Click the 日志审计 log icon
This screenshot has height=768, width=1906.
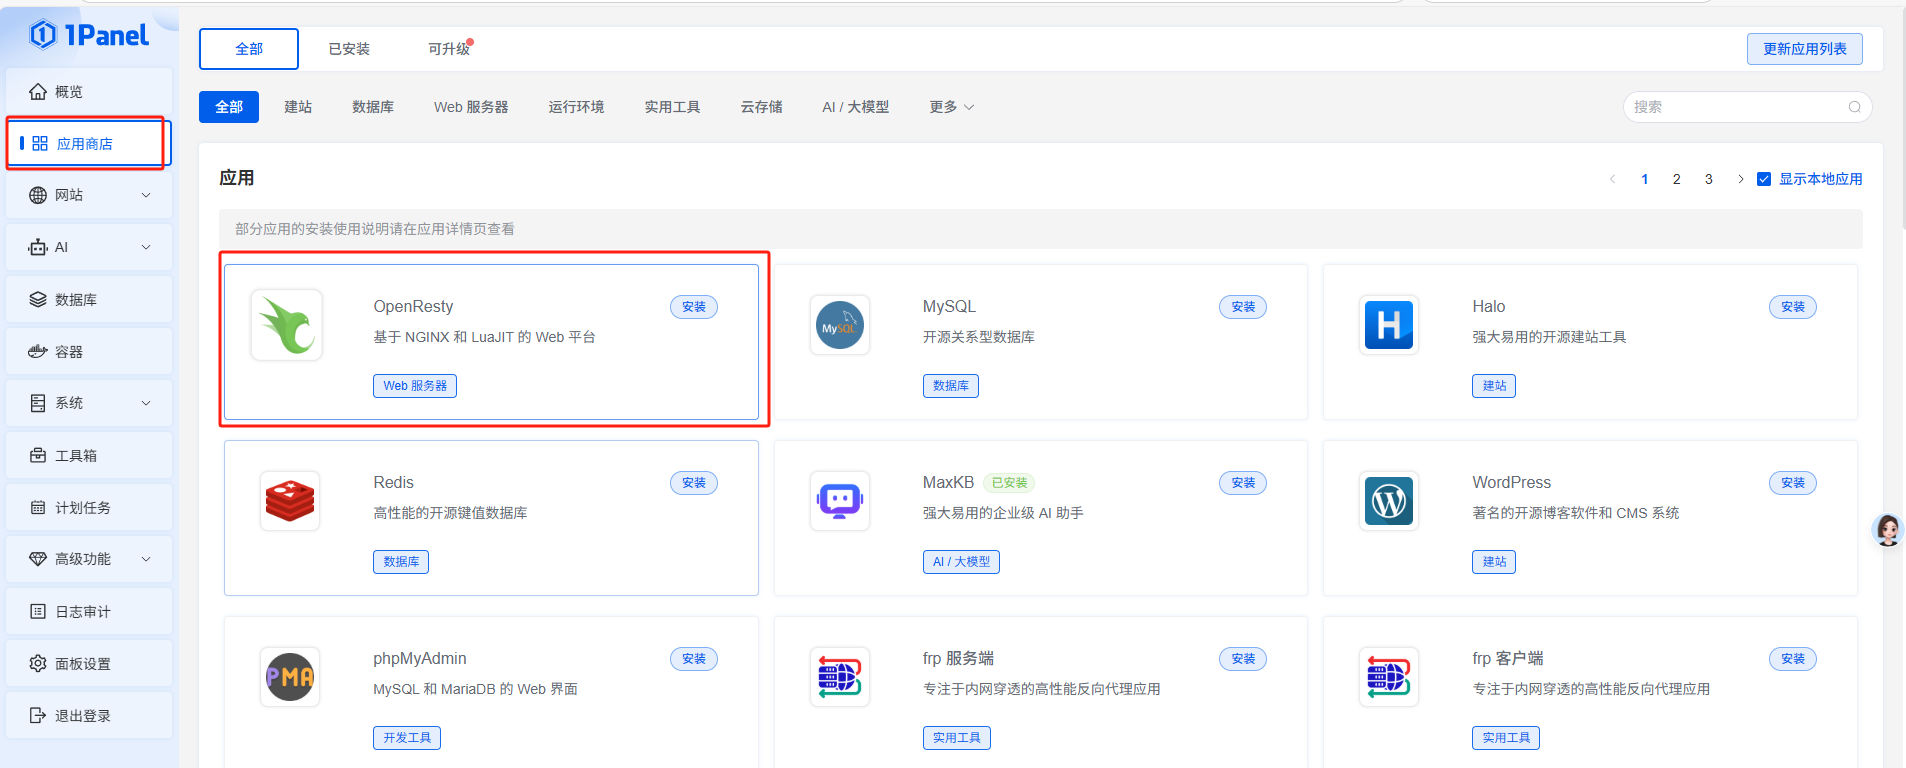pos(38,611)
